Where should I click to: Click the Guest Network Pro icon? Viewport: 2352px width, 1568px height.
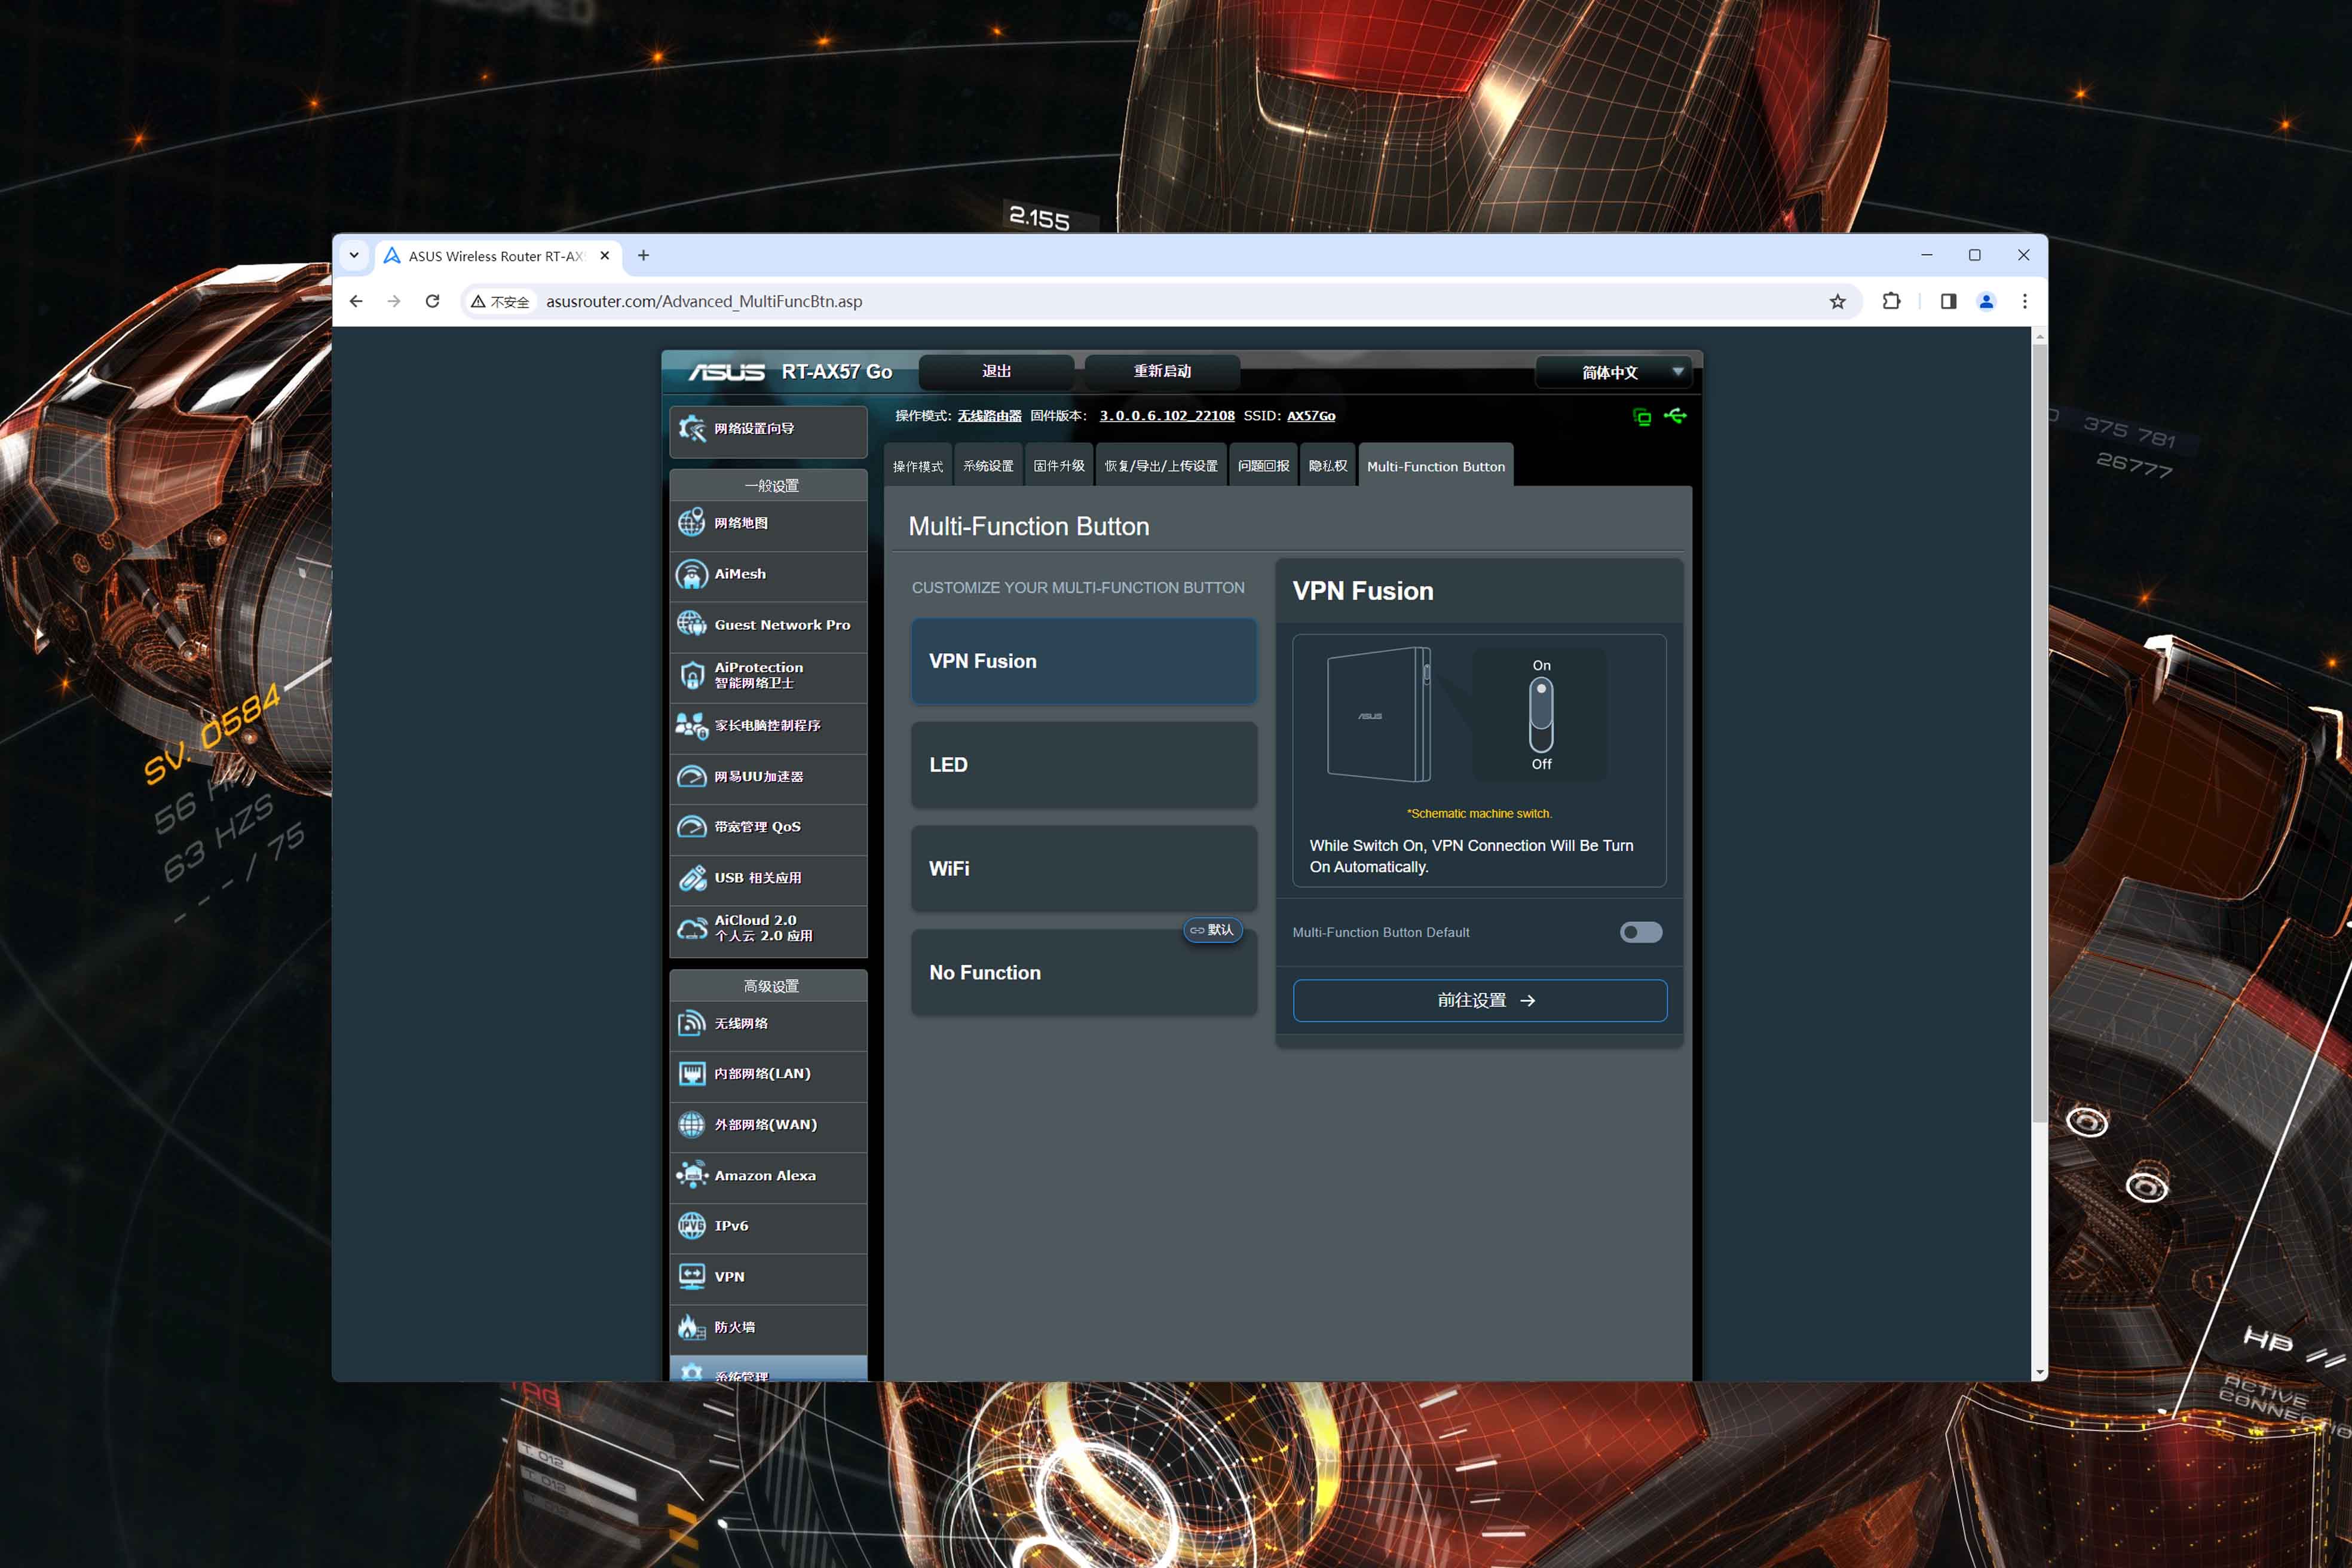(691, 624)
